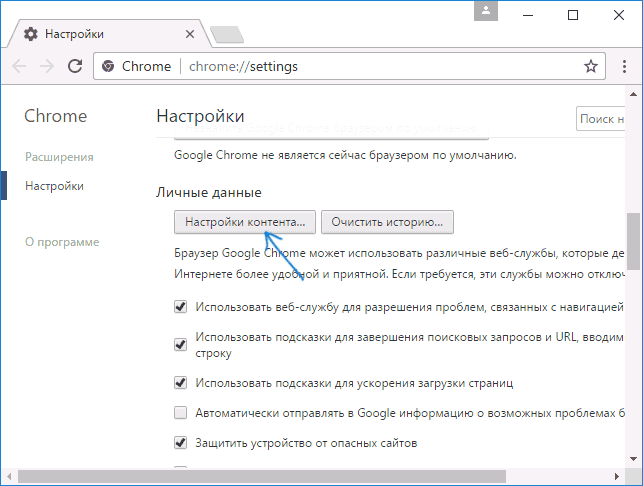Maximize the Chrome window
Viewport: 643px width, 486px height.
pyautogui.click(x=573, y=15)
